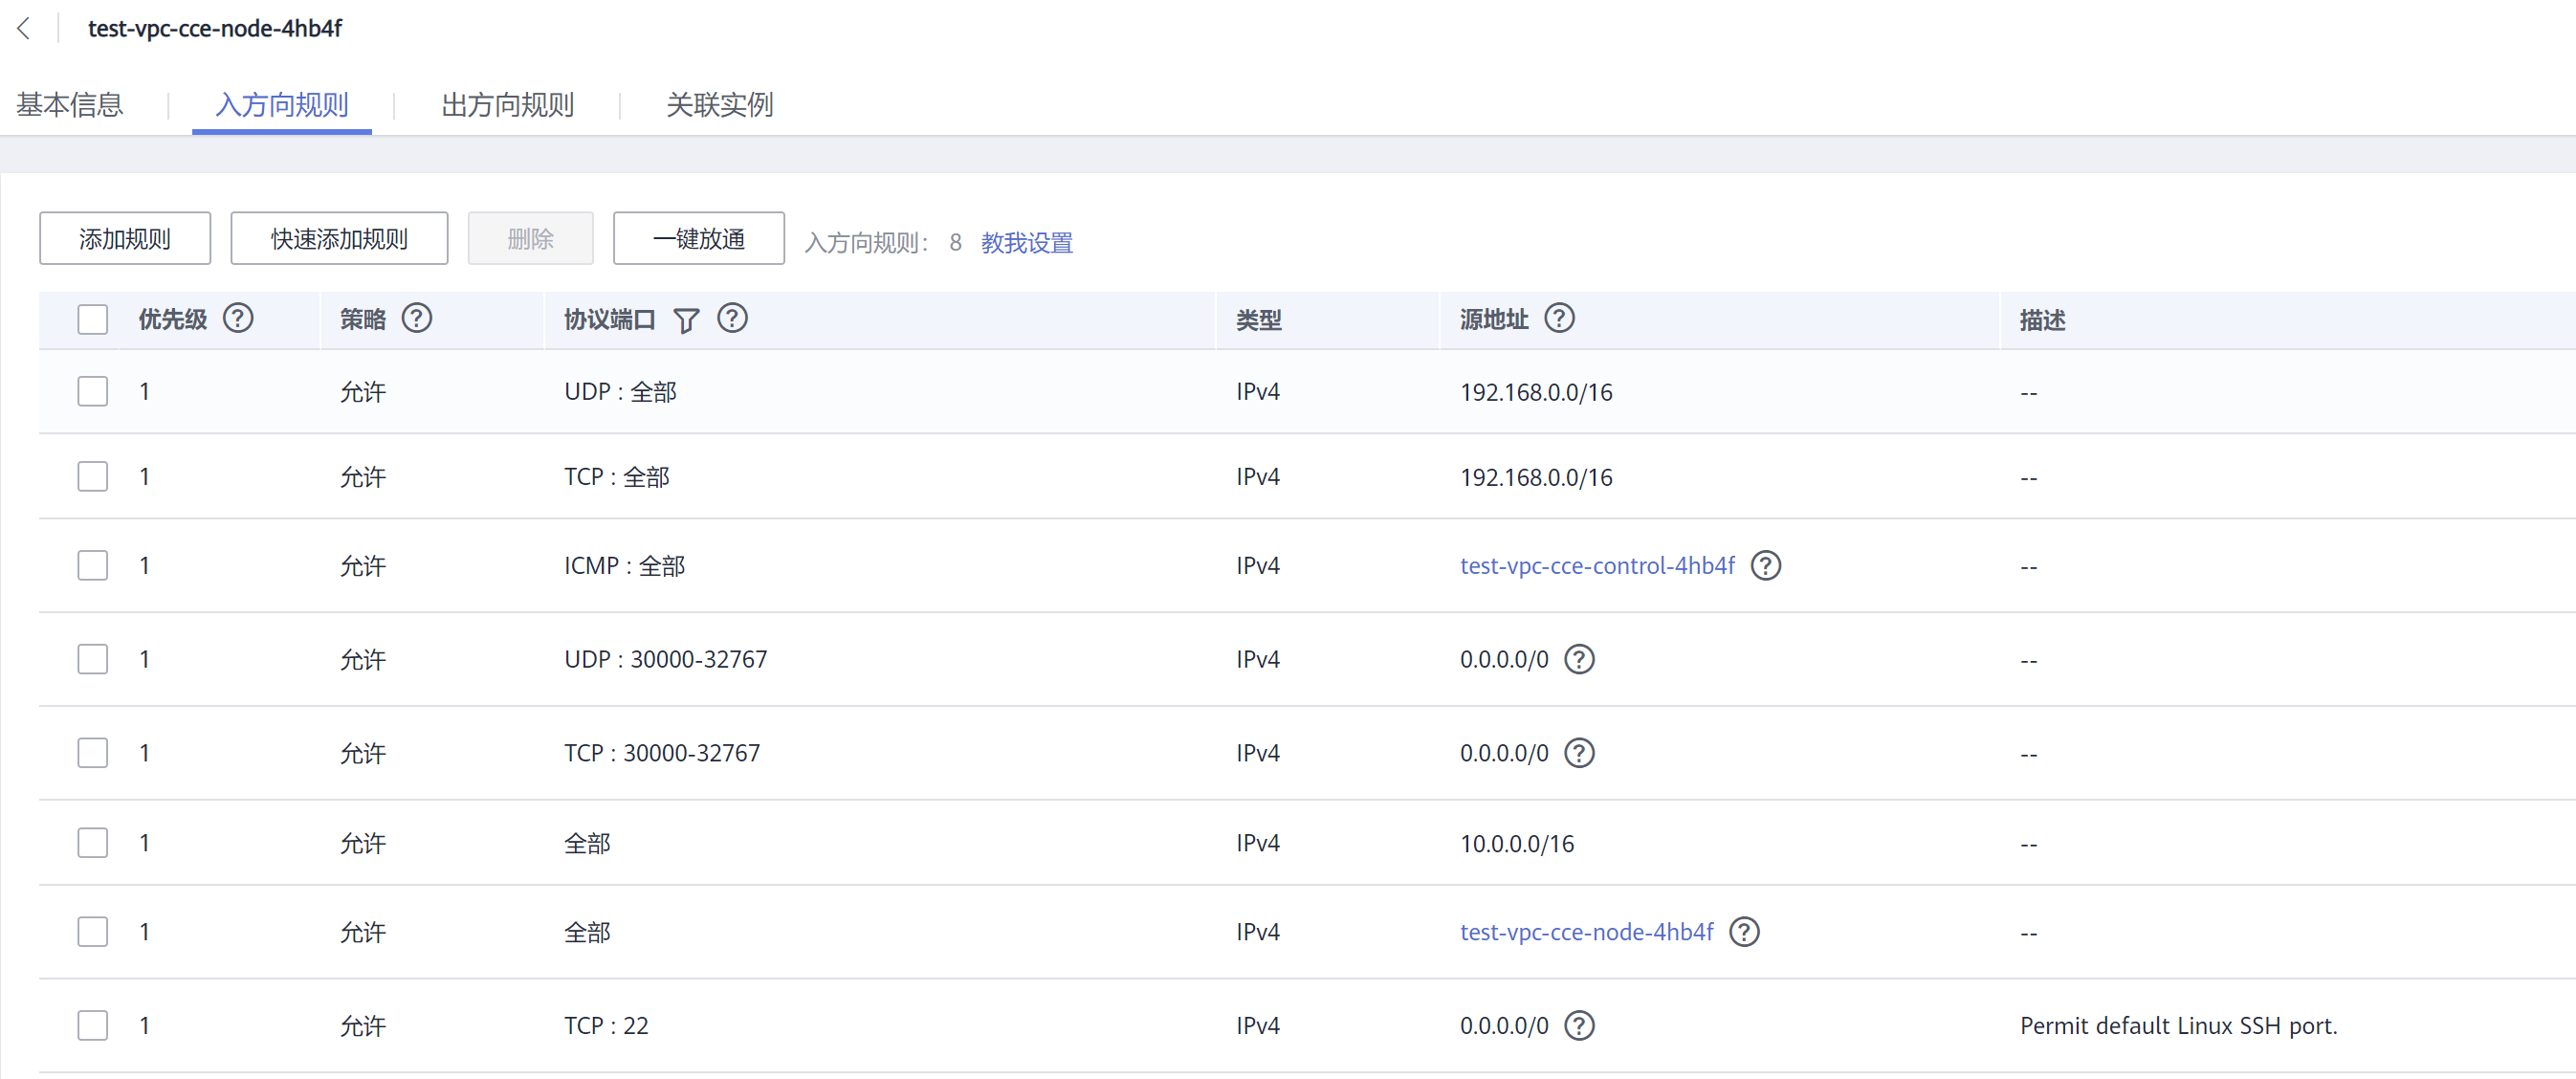Screen dimensions: 2576x1079
Task: Click help icon next to 优先级 header
Action: 238,319
